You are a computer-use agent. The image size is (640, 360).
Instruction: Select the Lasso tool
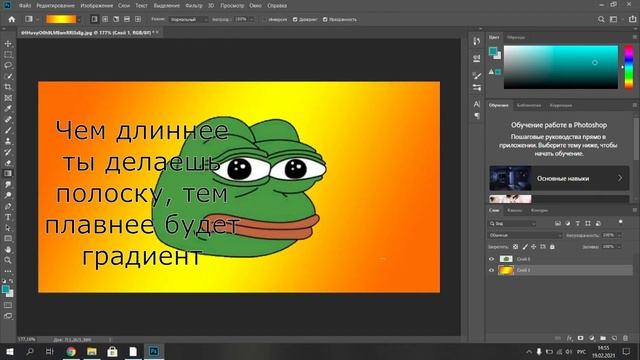[8, 65]
